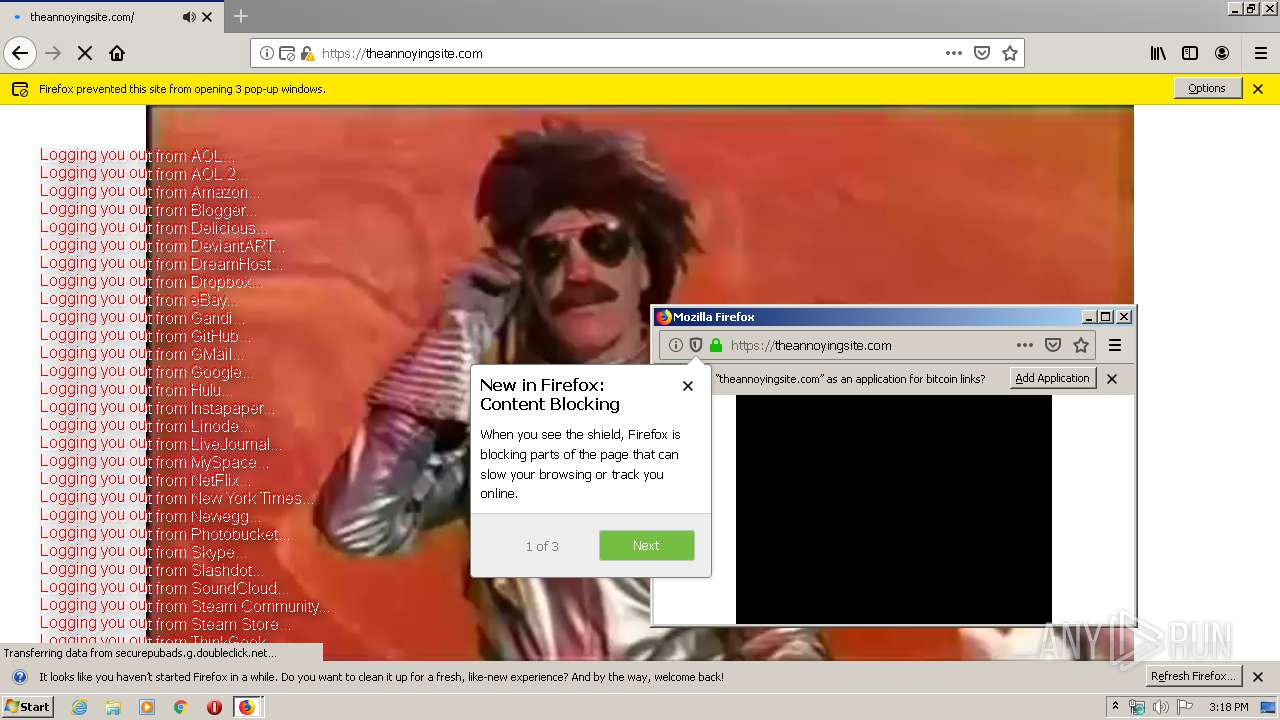Close the Content Blocking tour popup
Image resolution: width=1280 pixels, height=720 pixels.
click(687, 385)
